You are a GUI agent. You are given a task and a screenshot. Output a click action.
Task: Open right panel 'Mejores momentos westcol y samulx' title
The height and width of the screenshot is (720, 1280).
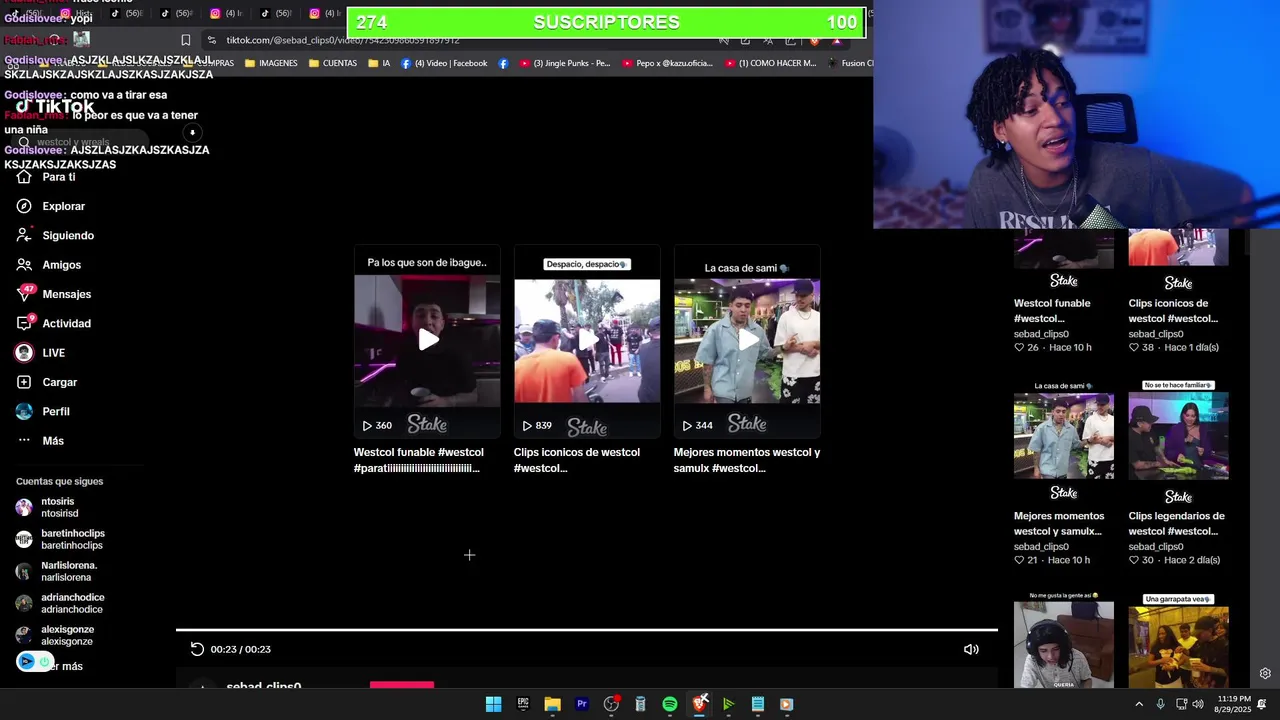tap(1059, 524)
